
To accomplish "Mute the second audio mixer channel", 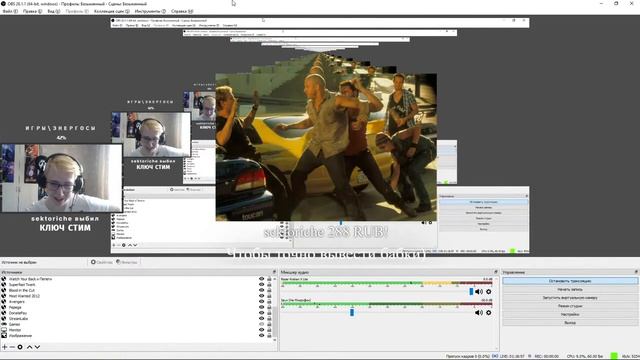I will (x=479, y=313).
